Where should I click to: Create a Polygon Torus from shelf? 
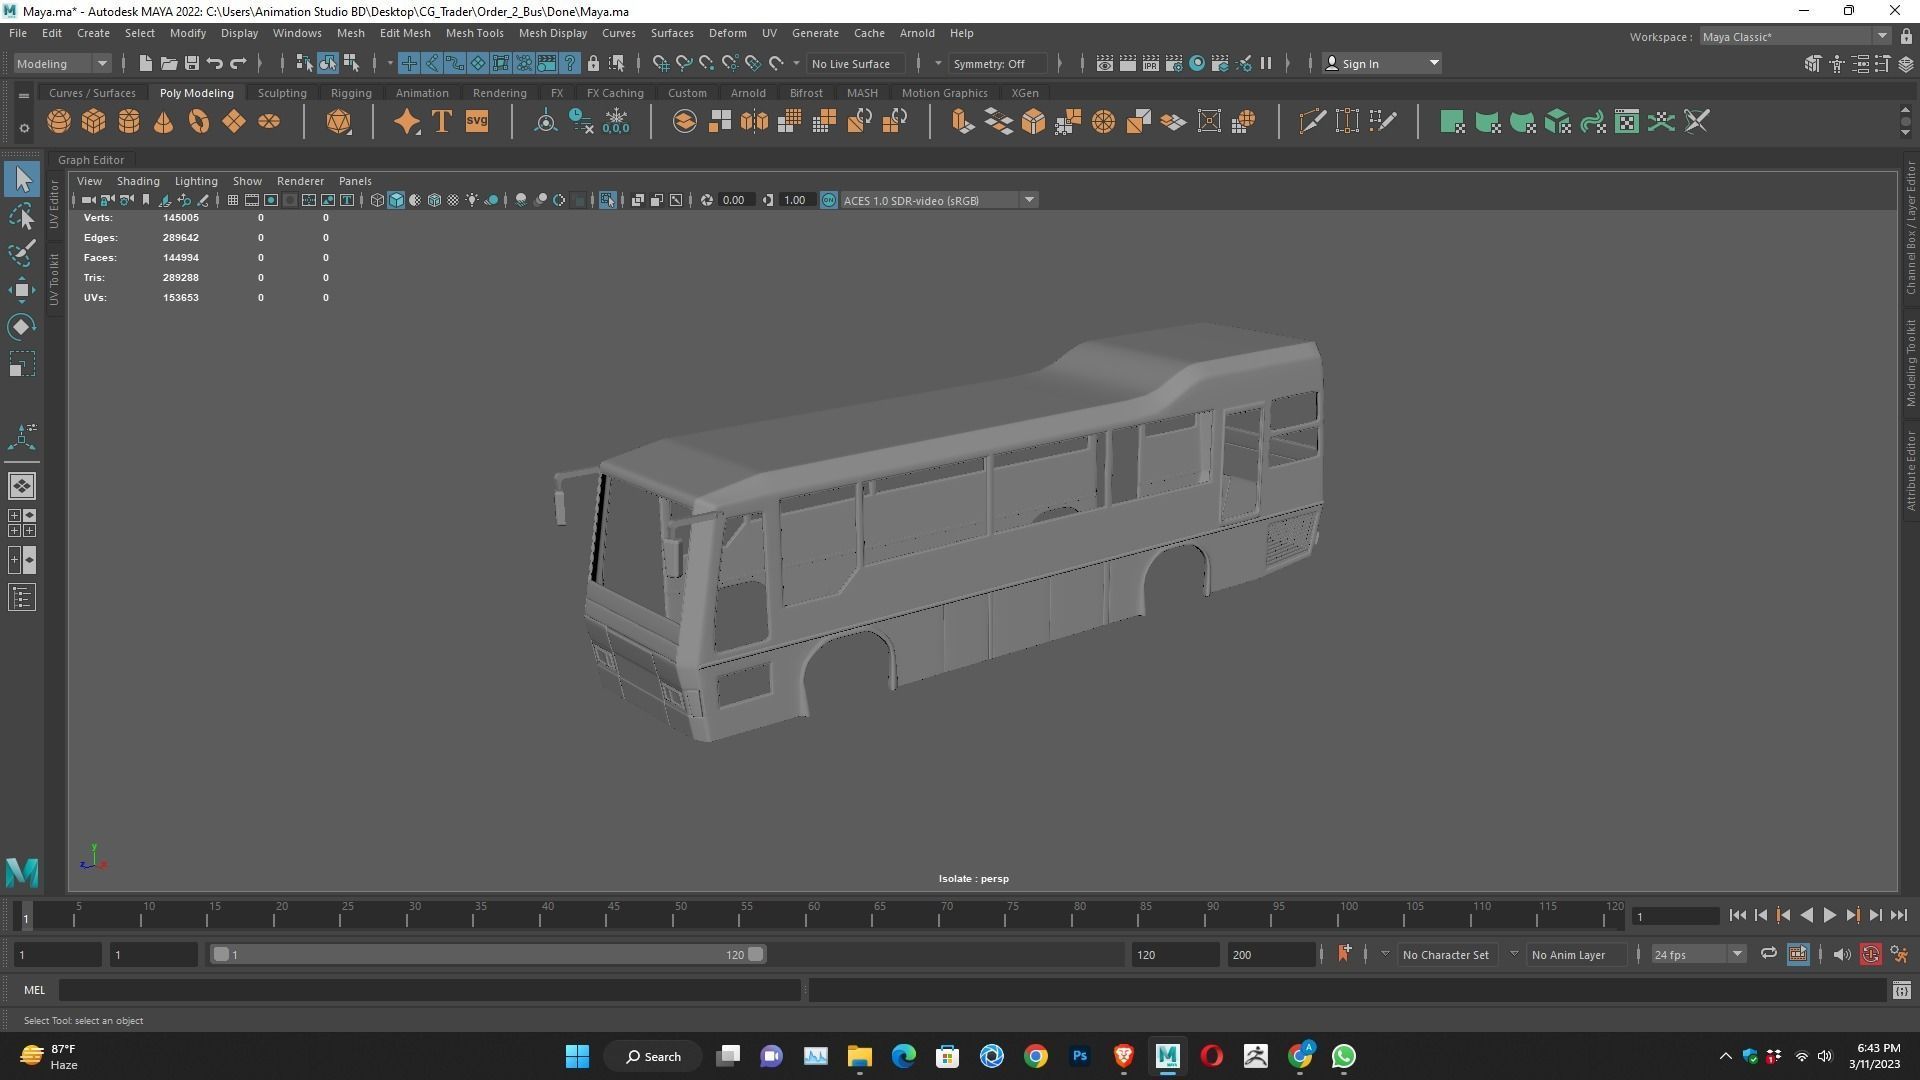[198, 122]
